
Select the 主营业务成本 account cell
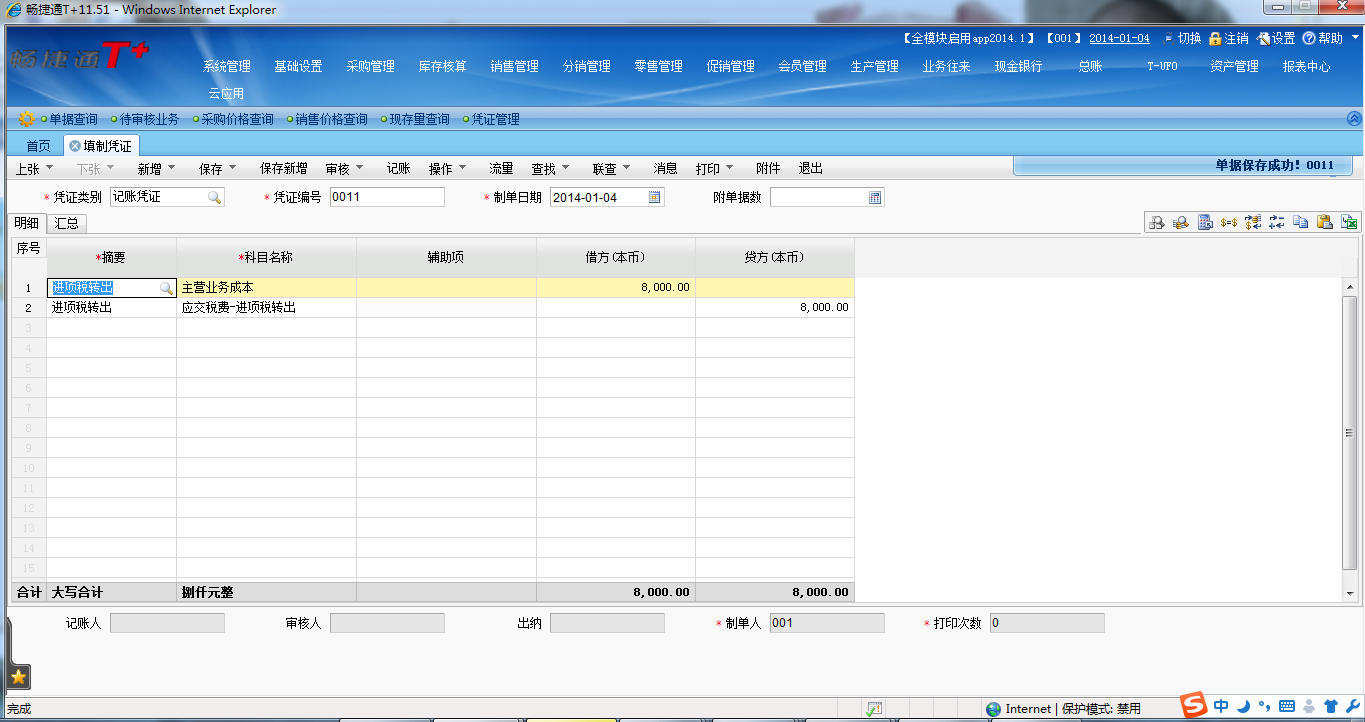(x=266, y=288)
